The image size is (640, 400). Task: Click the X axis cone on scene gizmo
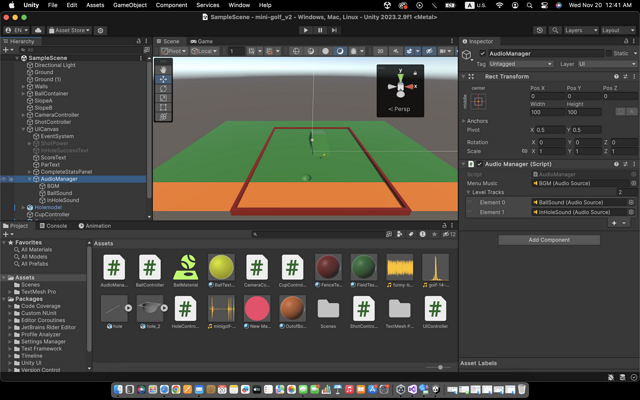pyautogui.click(x=410, y=87)
